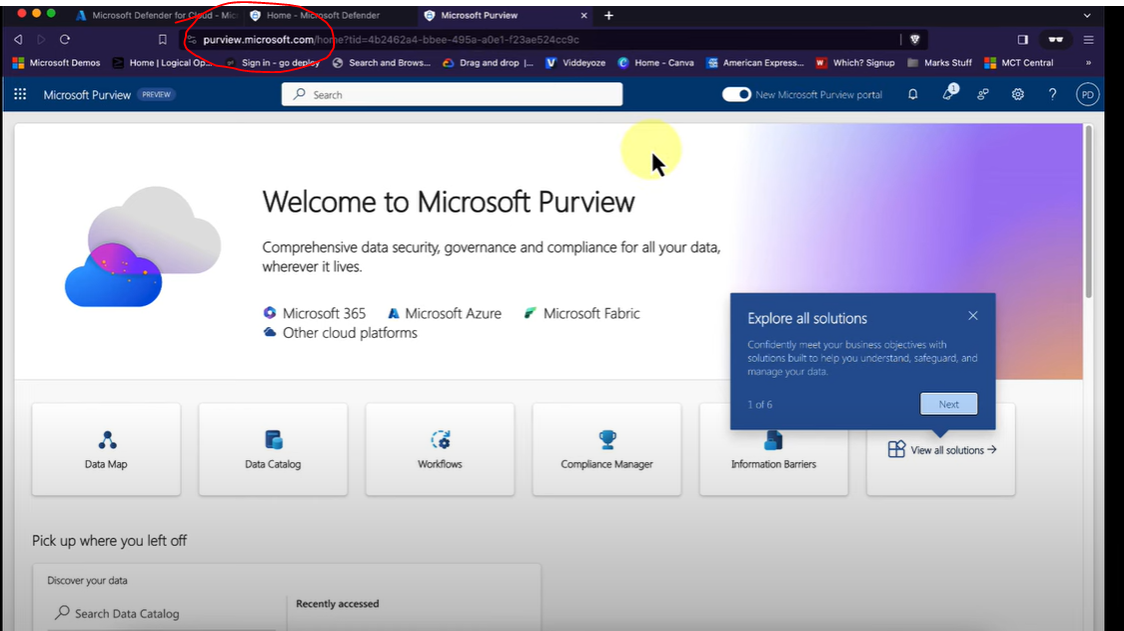Open the settings gear in Purview header
Image resolution: width=1124 pixels, height=631 pixels.
[x=1017, y=94]
